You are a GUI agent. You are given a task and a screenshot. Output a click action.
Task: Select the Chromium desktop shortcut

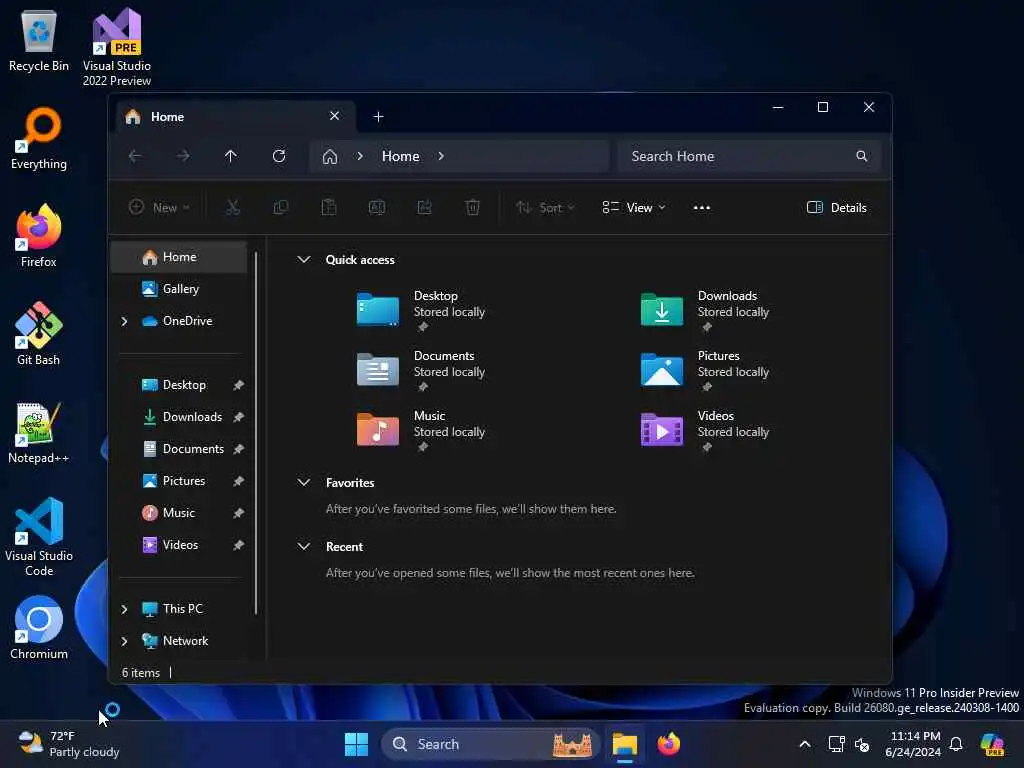39,628
